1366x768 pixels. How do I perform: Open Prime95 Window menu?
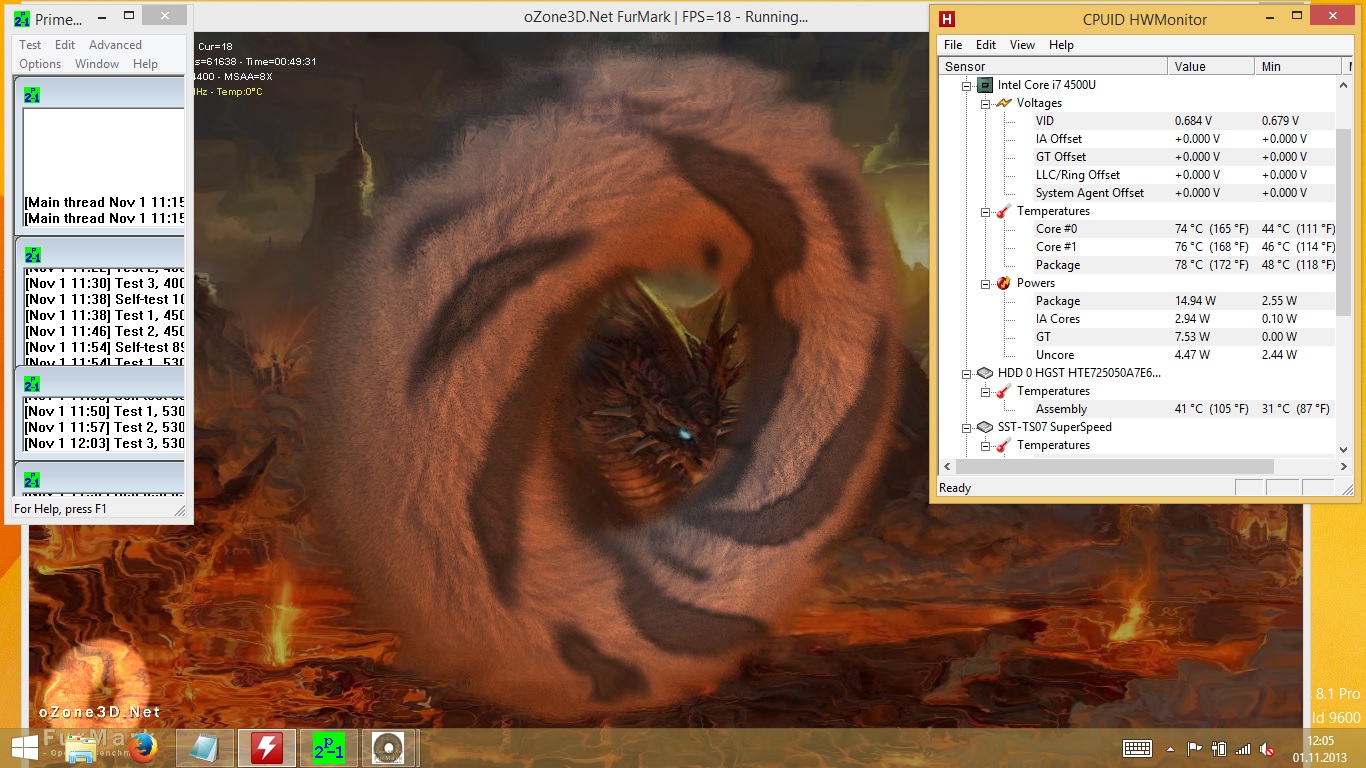tap(97, 64)
